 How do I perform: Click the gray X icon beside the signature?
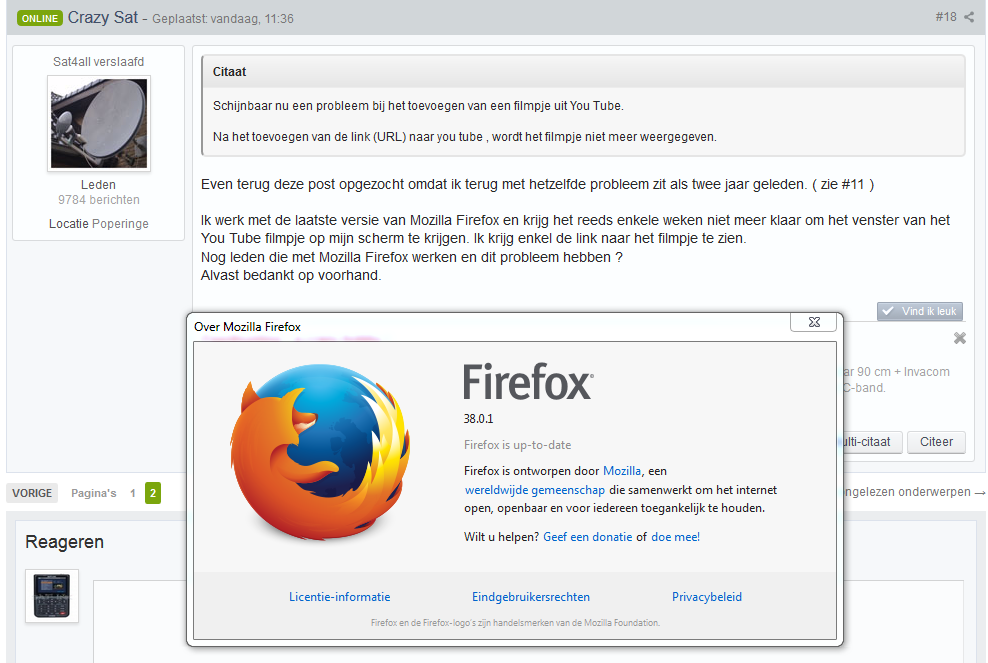[960, 338]
